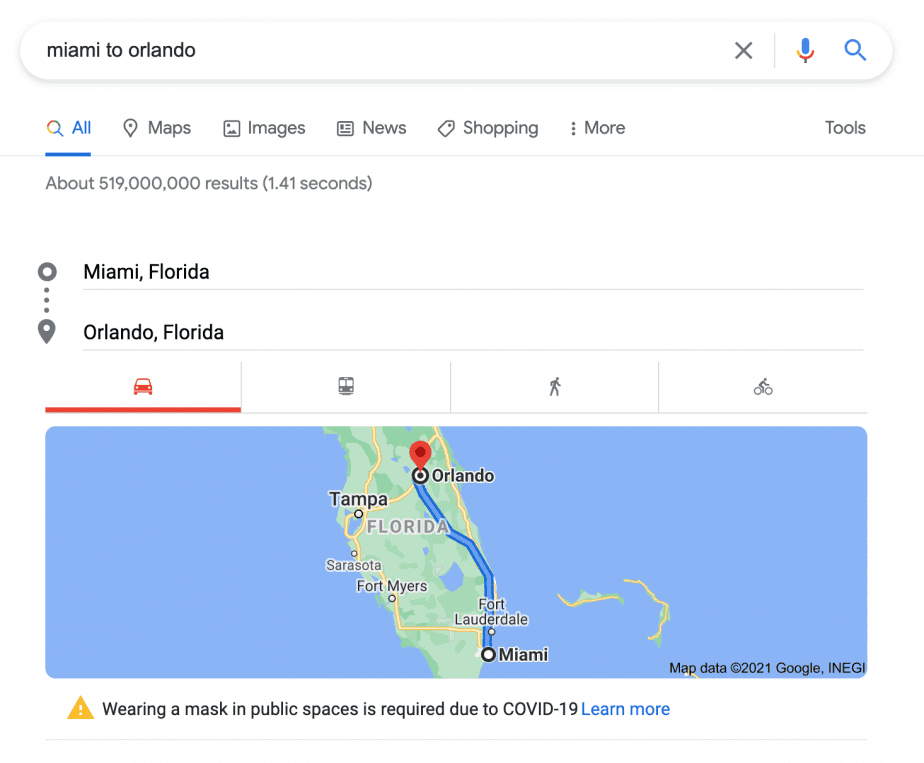The image size is (924, 763).
Task: Edit the Miami, Florida origin field
Action: click(x=473, y=272)
